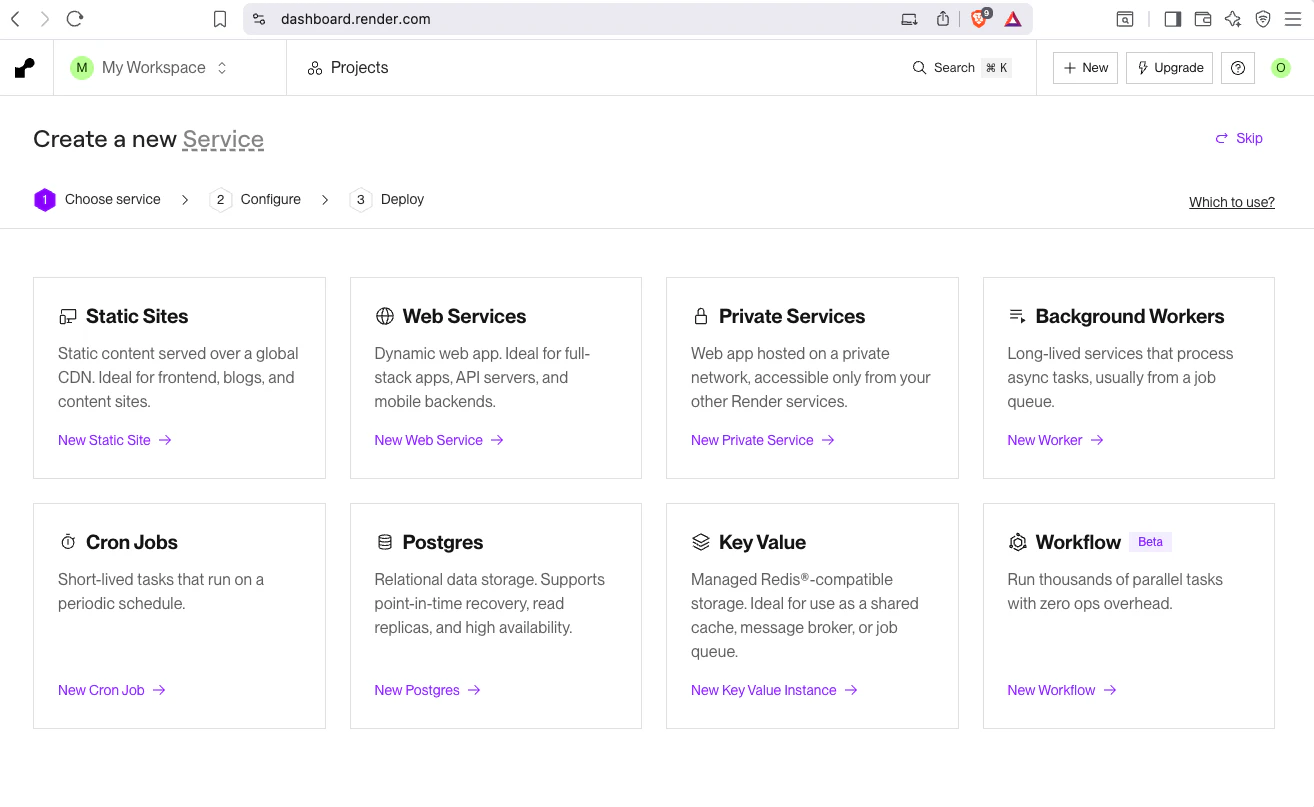Click the screen cast icon in address bar
The width and height of the screenshot is (1314, 807).
pyautogui.click(x=909, y=19)
